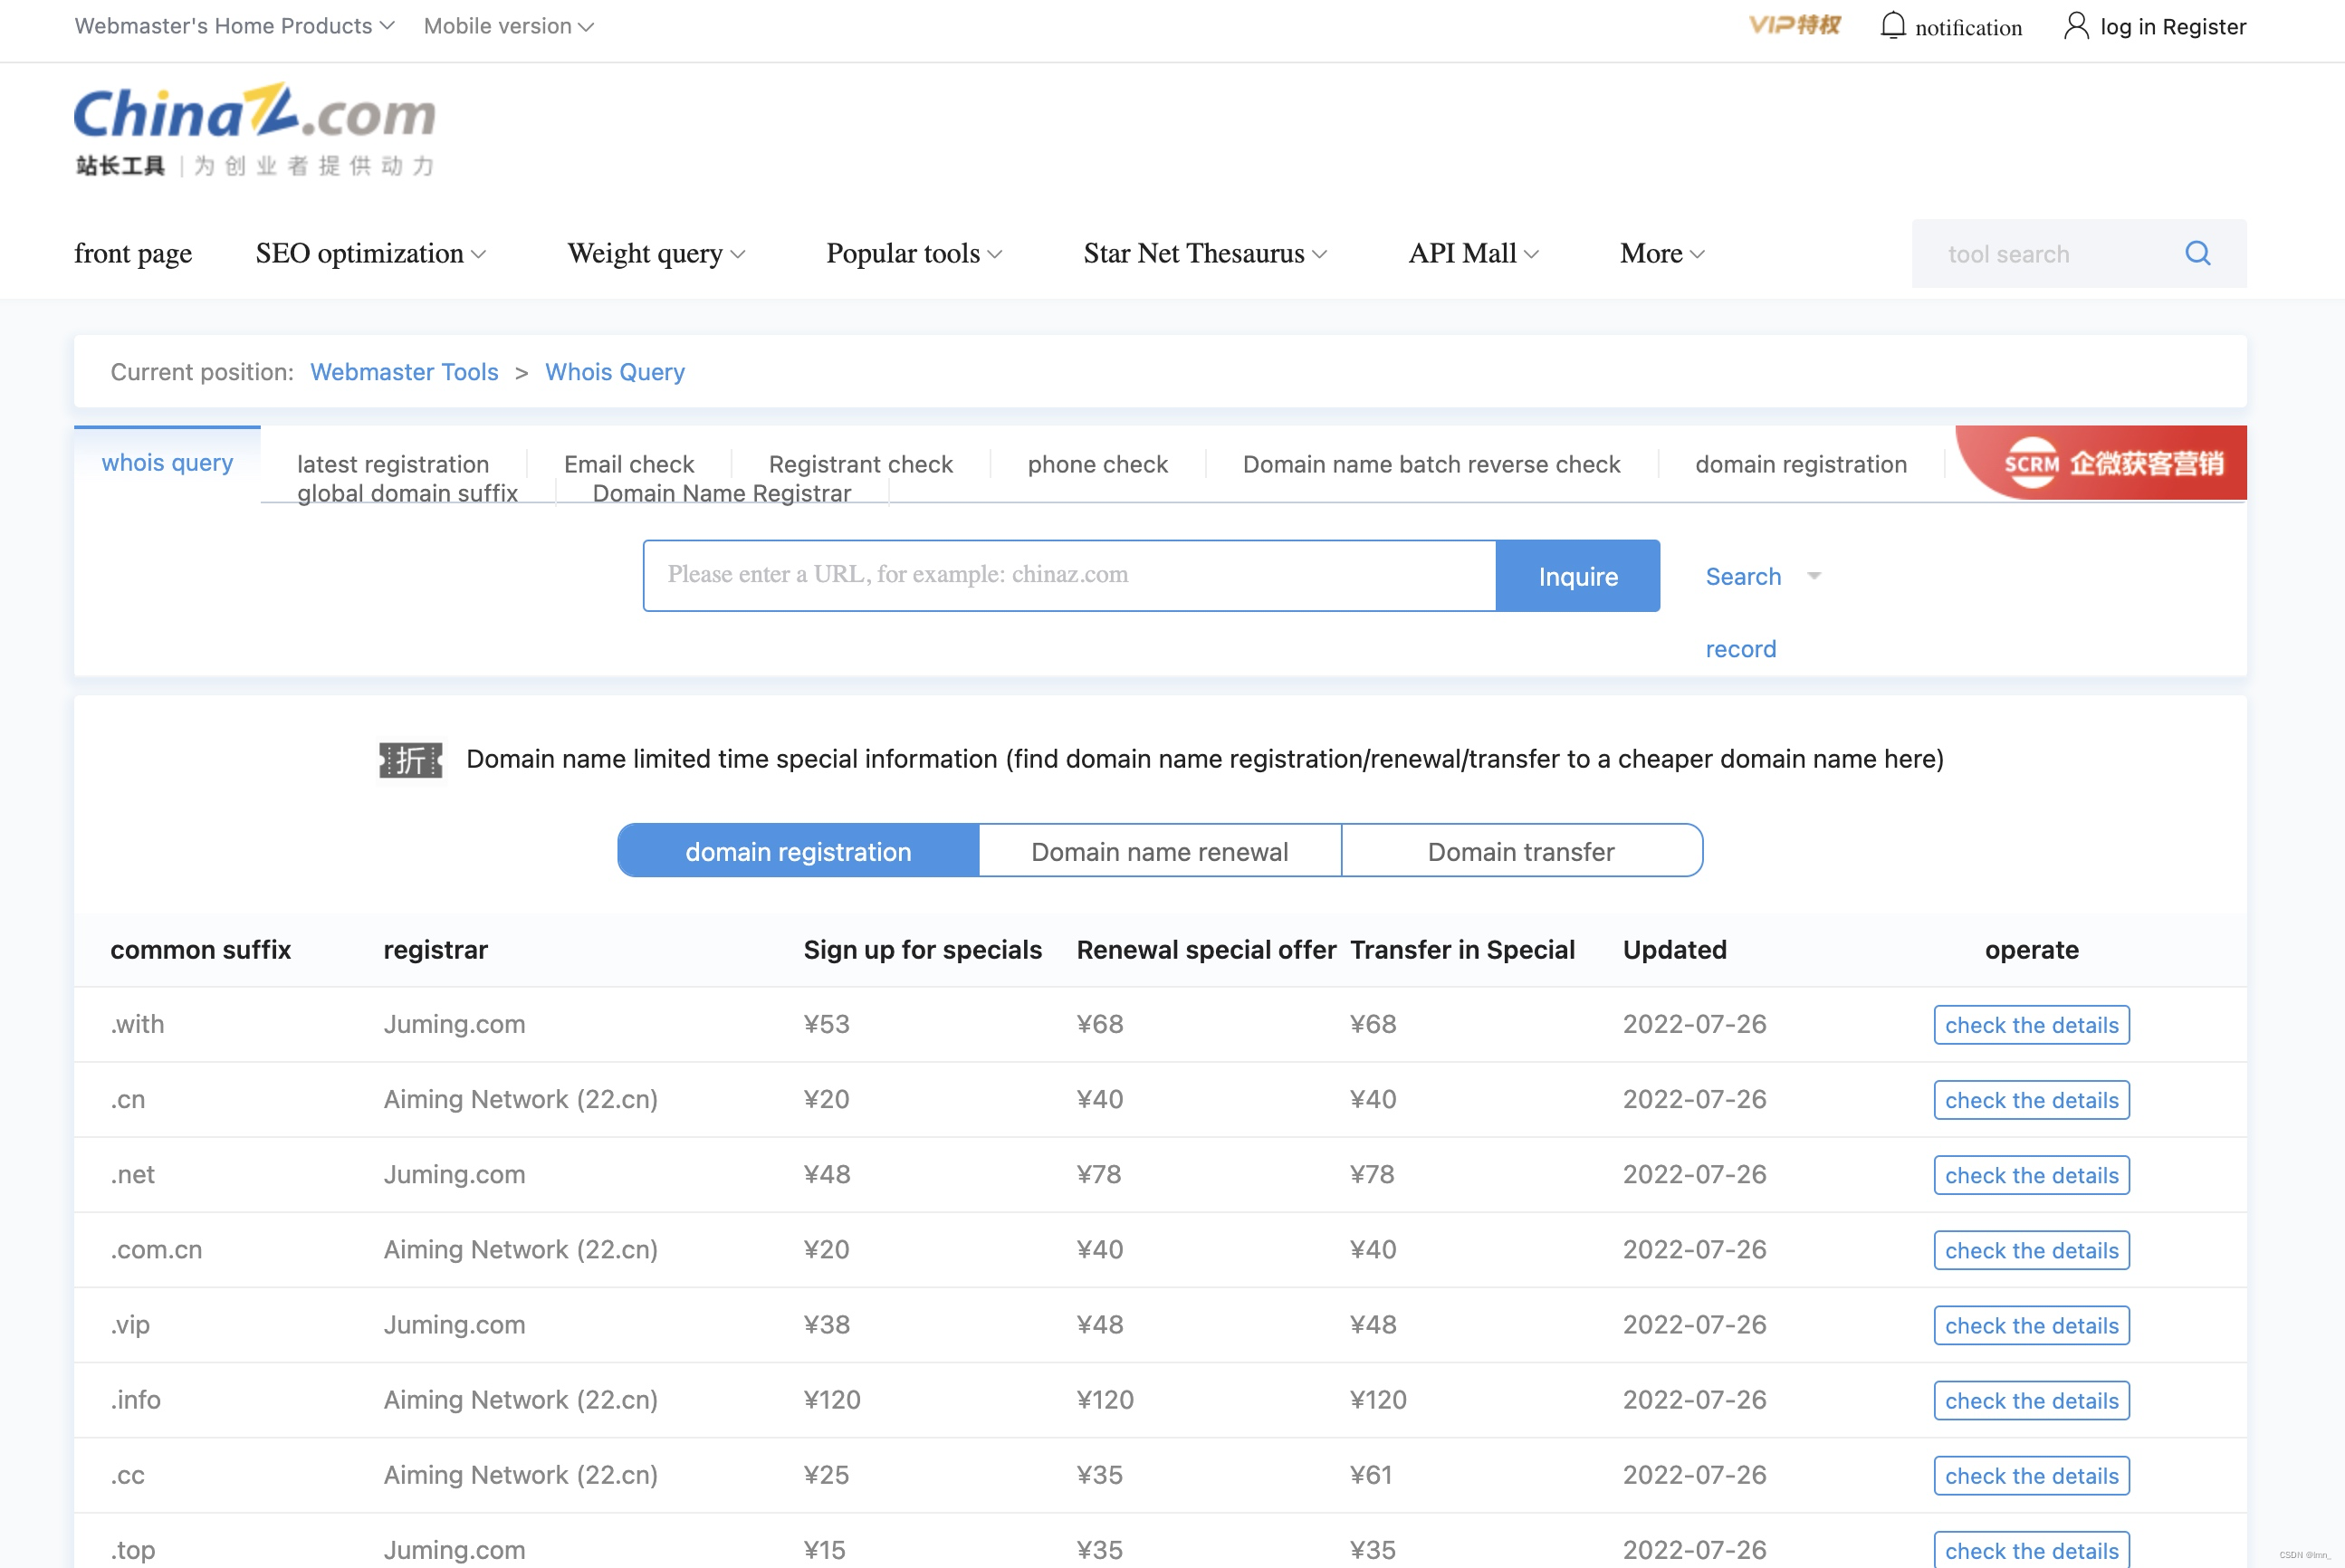Click the Inquire button
The image size is (2345, 1568).
coord(1578,576)
